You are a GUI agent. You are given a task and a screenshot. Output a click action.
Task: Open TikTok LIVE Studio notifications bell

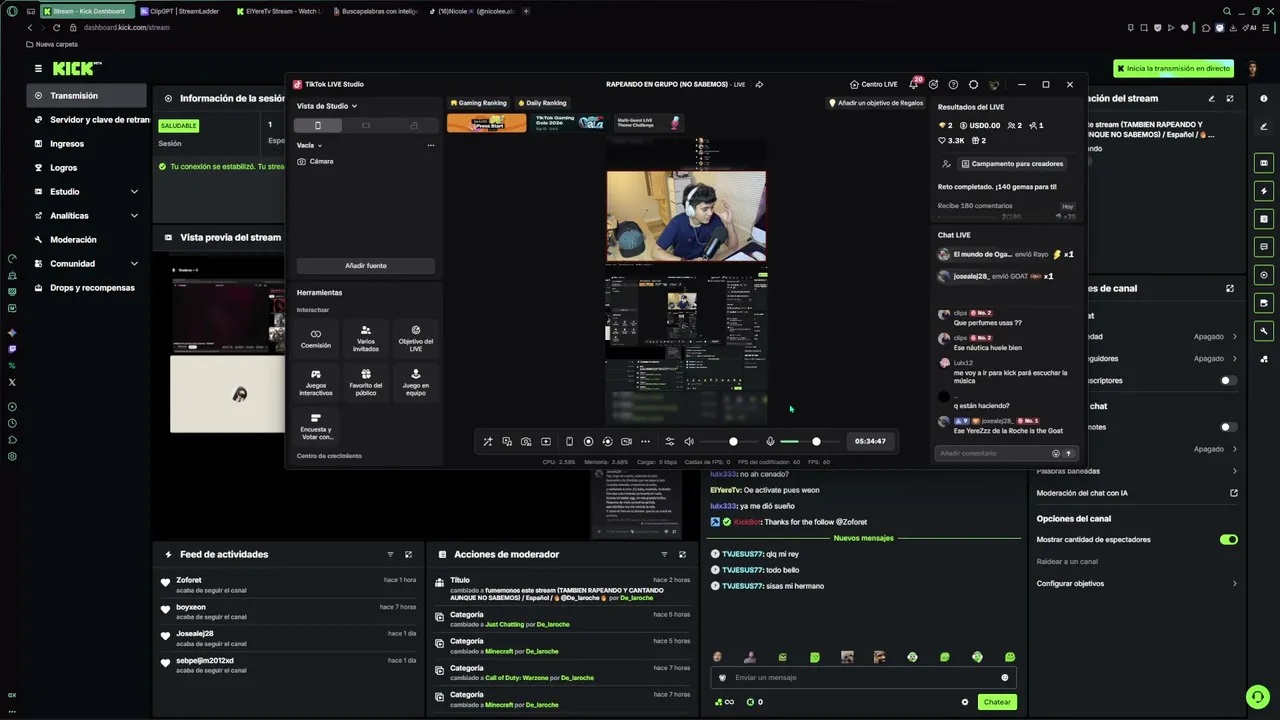[x=913, y=84]
